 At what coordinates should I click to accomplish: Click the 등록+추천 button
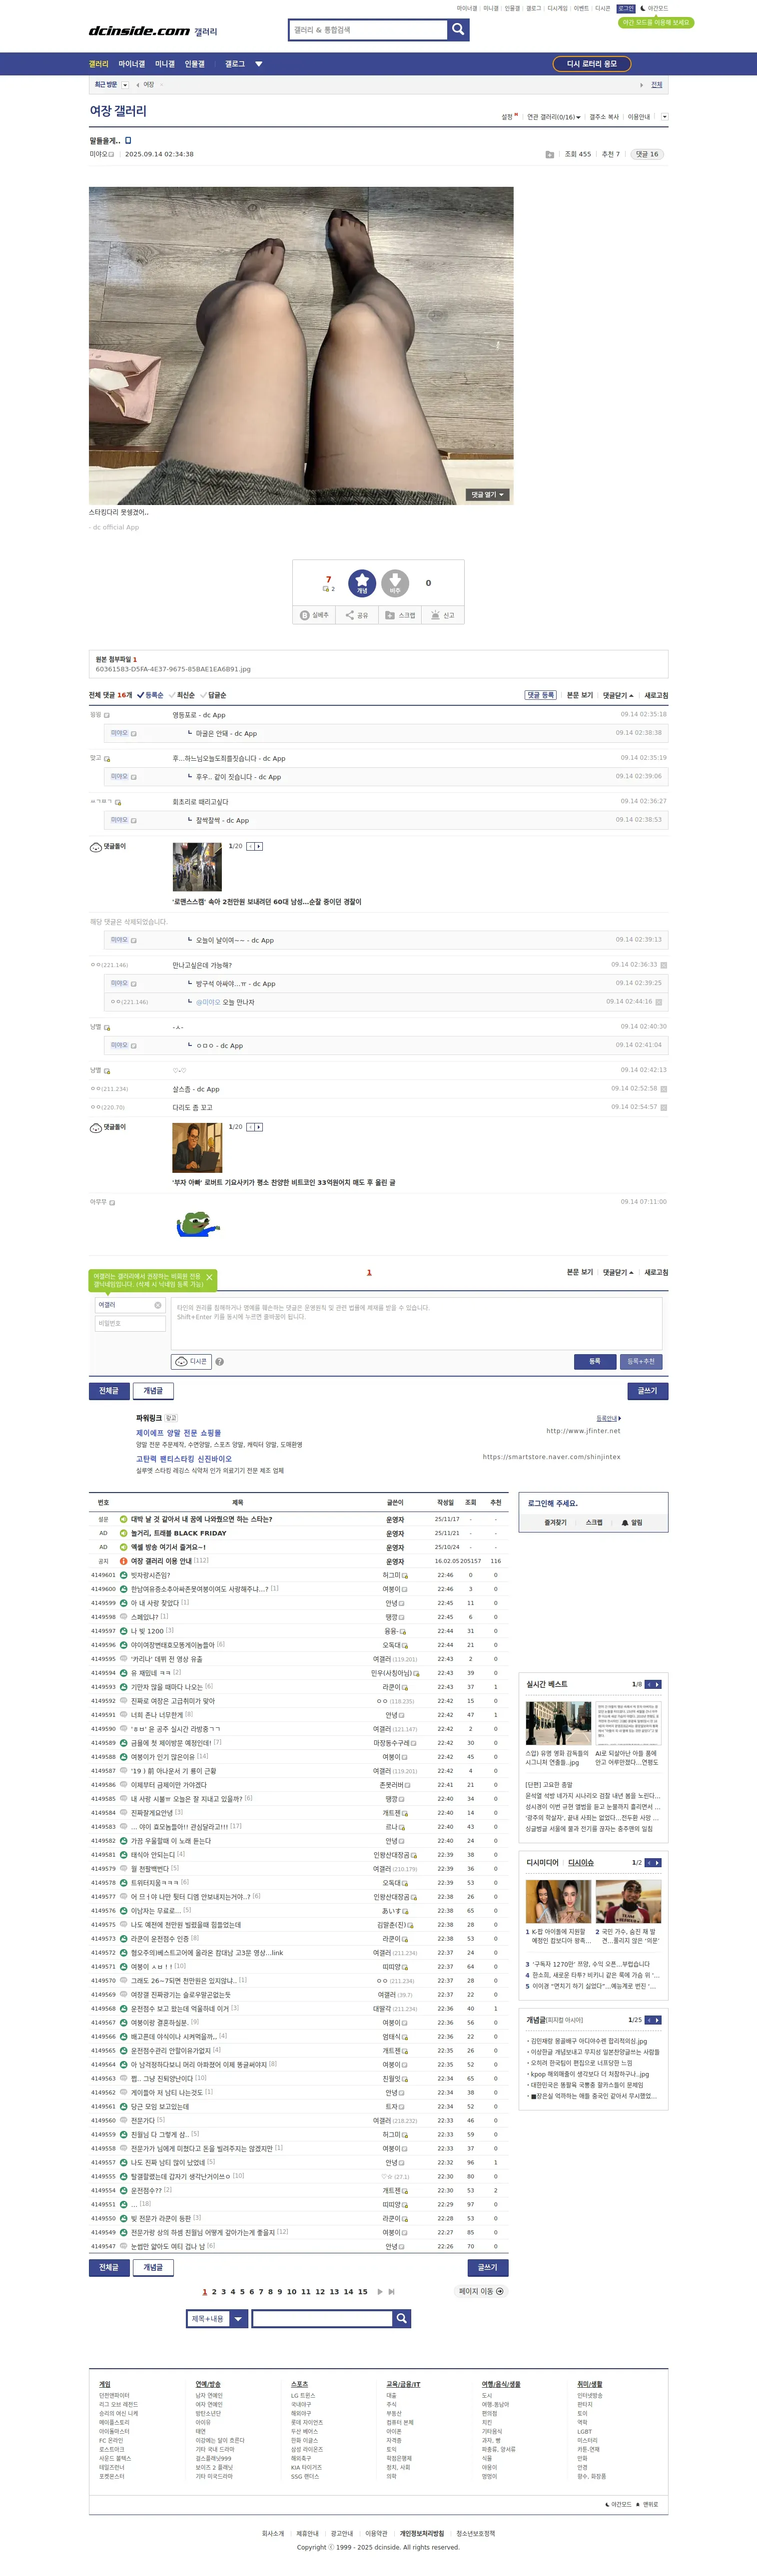[x=641, y=1361]
